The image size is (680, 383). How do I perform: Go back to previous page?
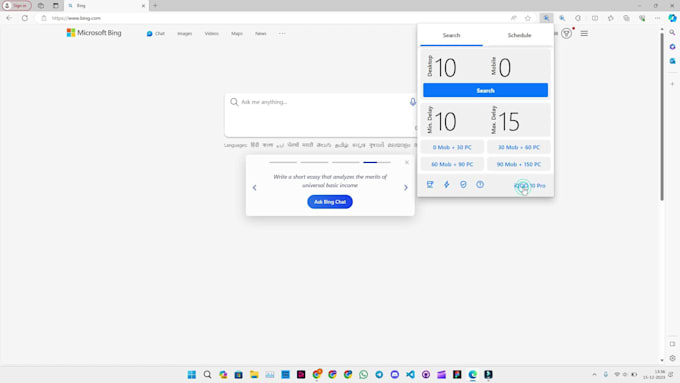click(9, 18)
